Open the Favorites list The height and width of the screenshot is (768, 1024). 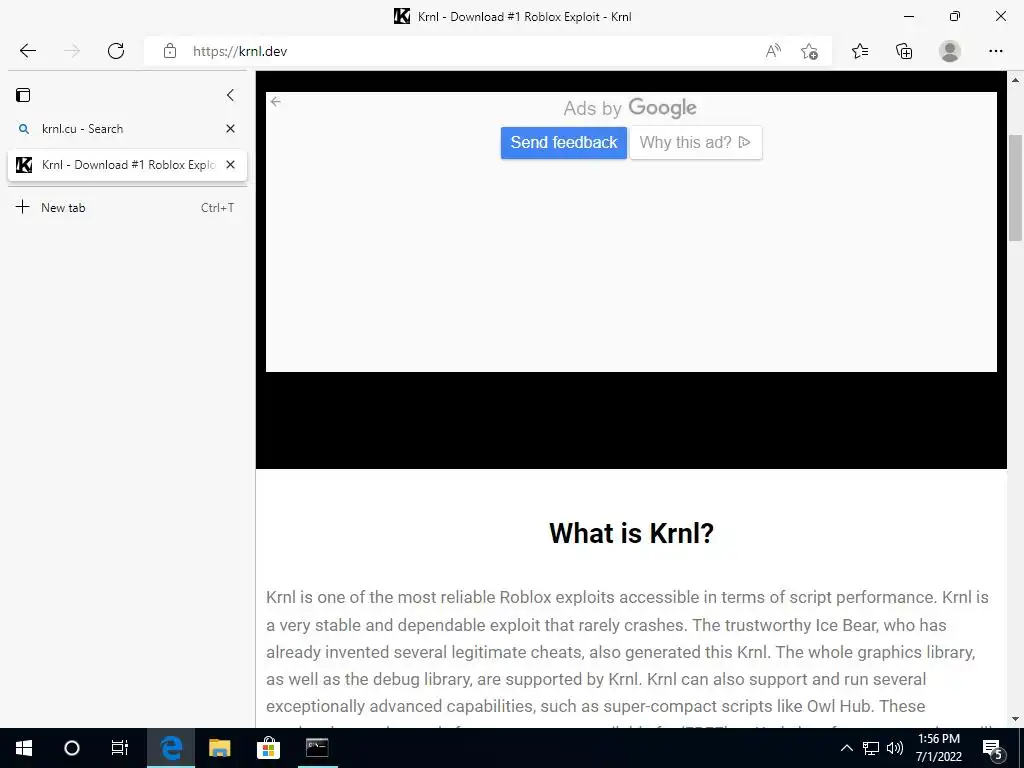pos(860,51)
